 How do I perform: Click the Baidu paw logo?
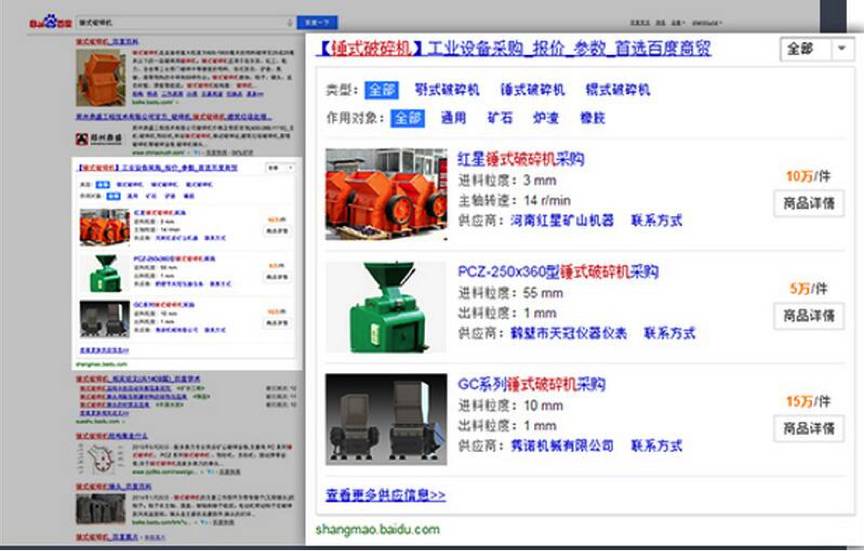[50, 23]
